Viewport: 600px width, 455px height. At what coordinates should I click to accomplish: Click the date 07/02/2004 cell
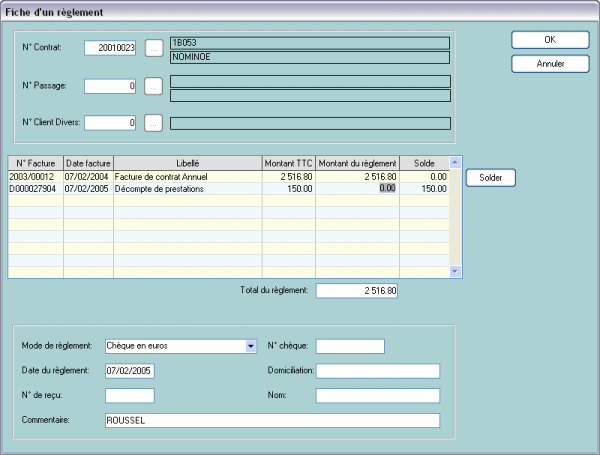[88, 177]
